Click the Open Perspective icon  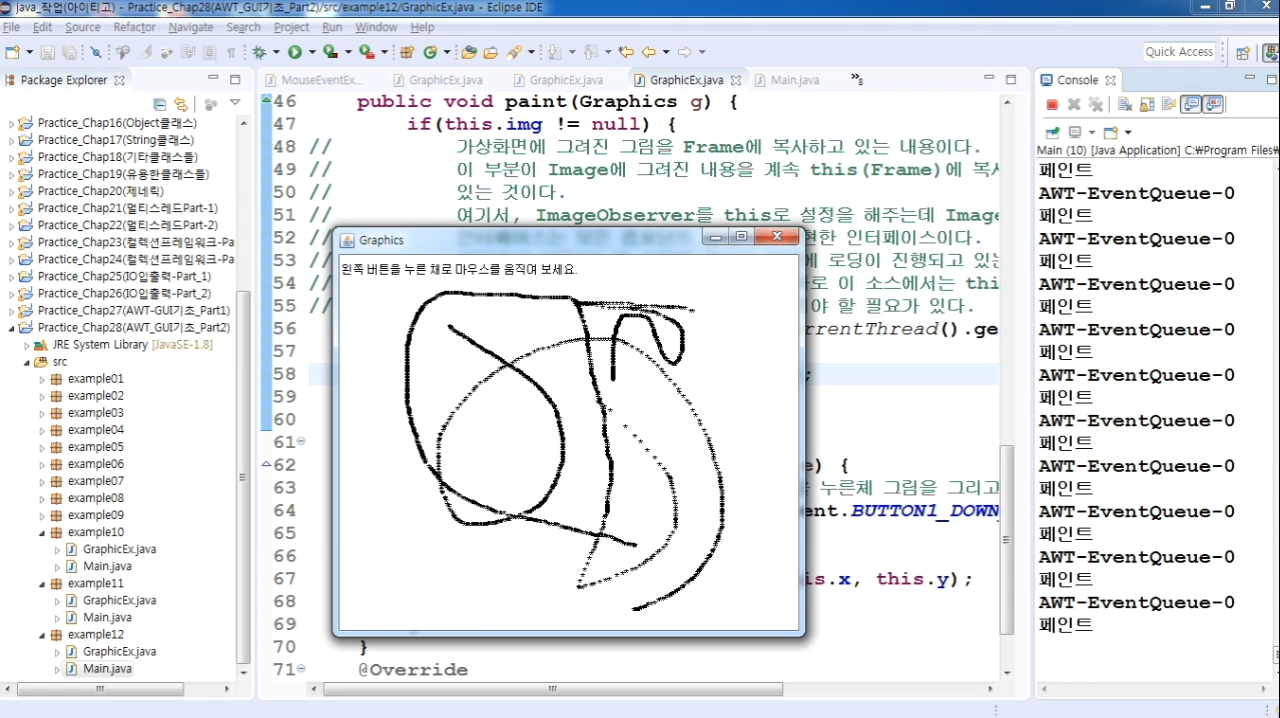1243,53
